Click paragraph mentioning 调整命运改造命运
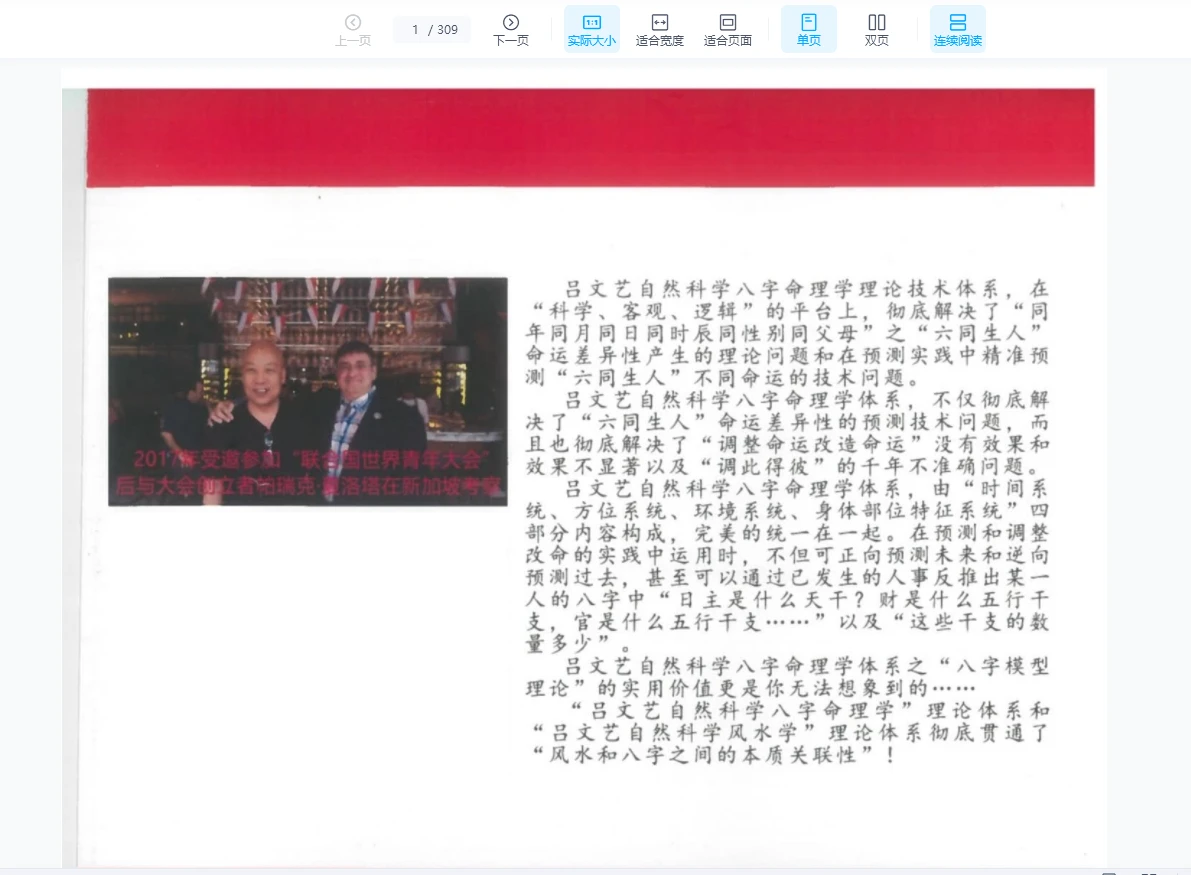The image size is (1191, 875). coord(787,433)
